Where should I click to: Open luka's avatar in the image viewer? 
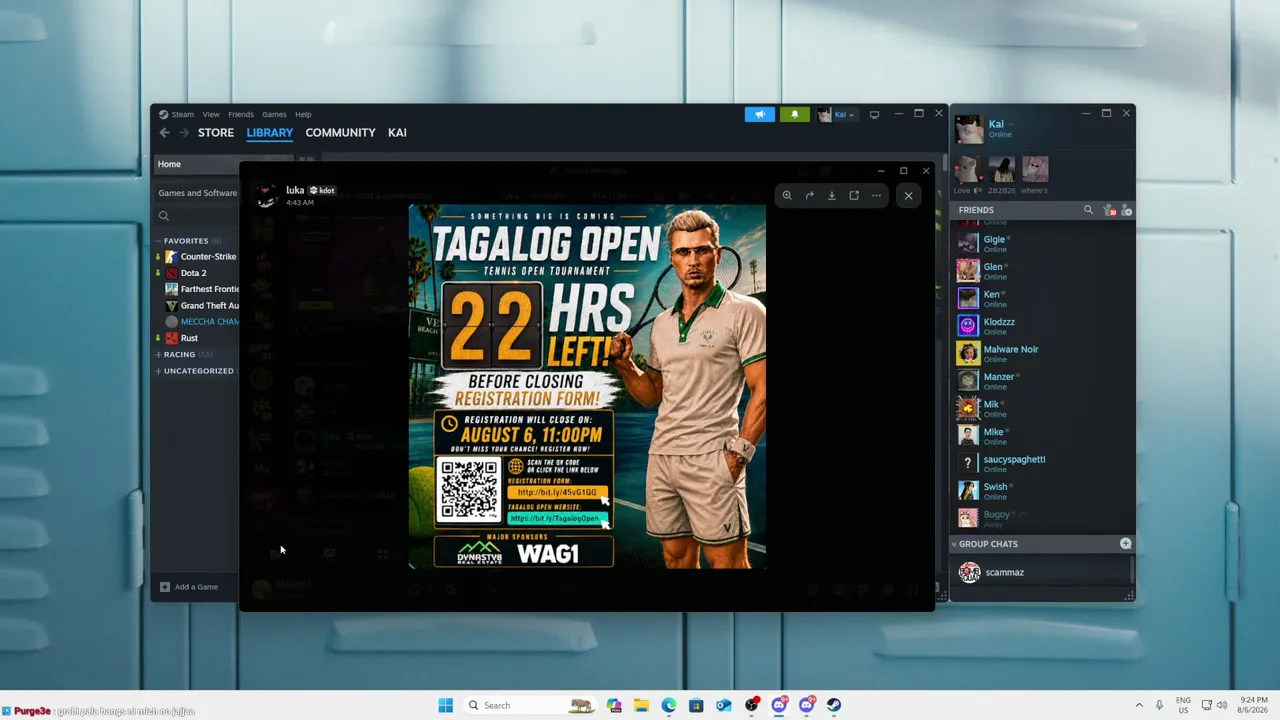point(266,196)
